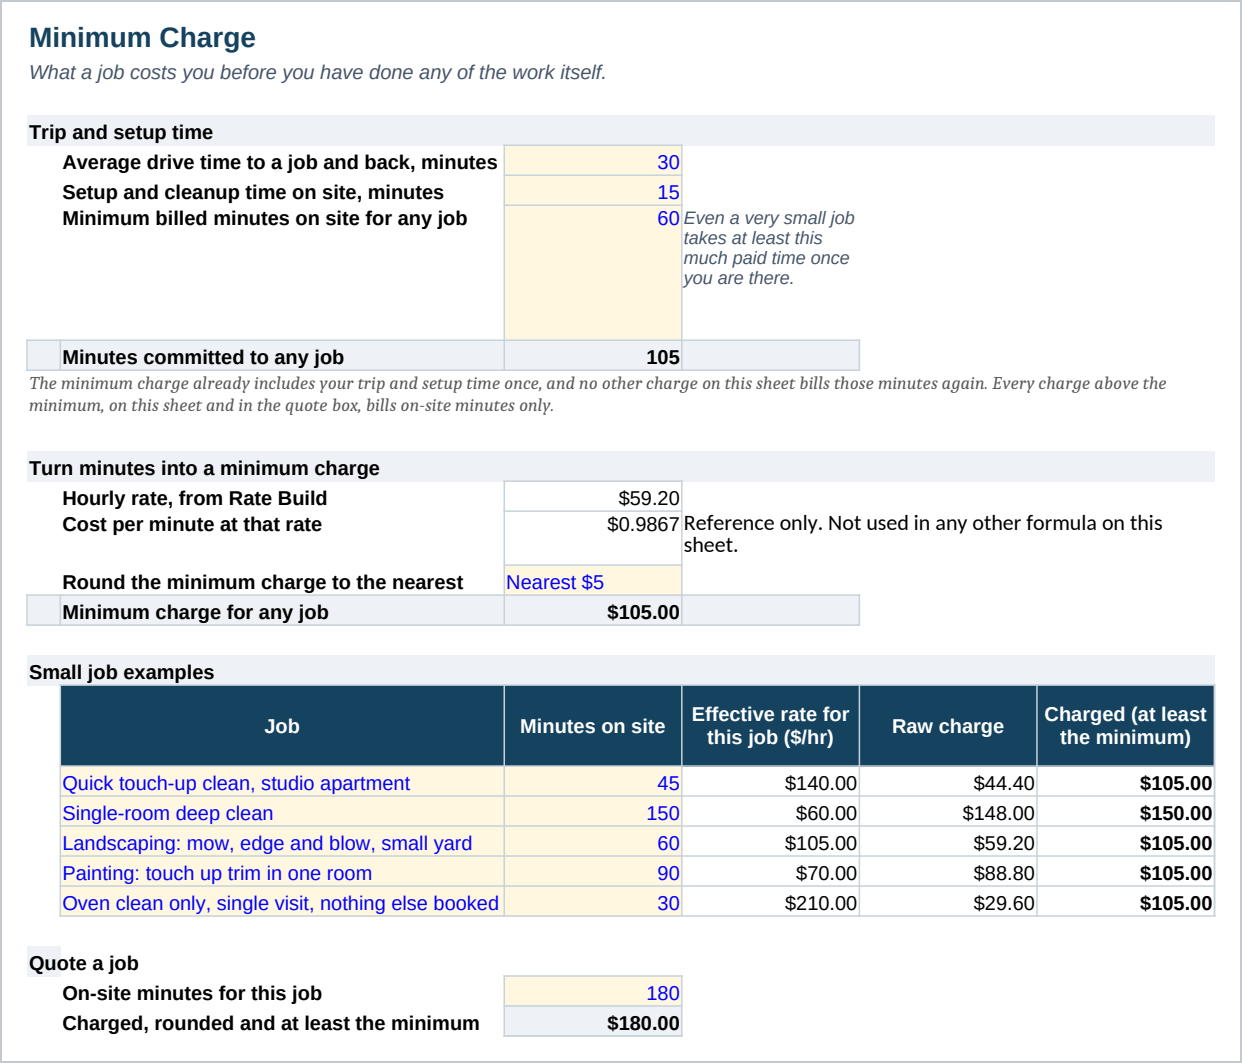Click the 'Effective rate for this job ($/hr)' header
The image size is (1242, 1063).
(770, 726)
